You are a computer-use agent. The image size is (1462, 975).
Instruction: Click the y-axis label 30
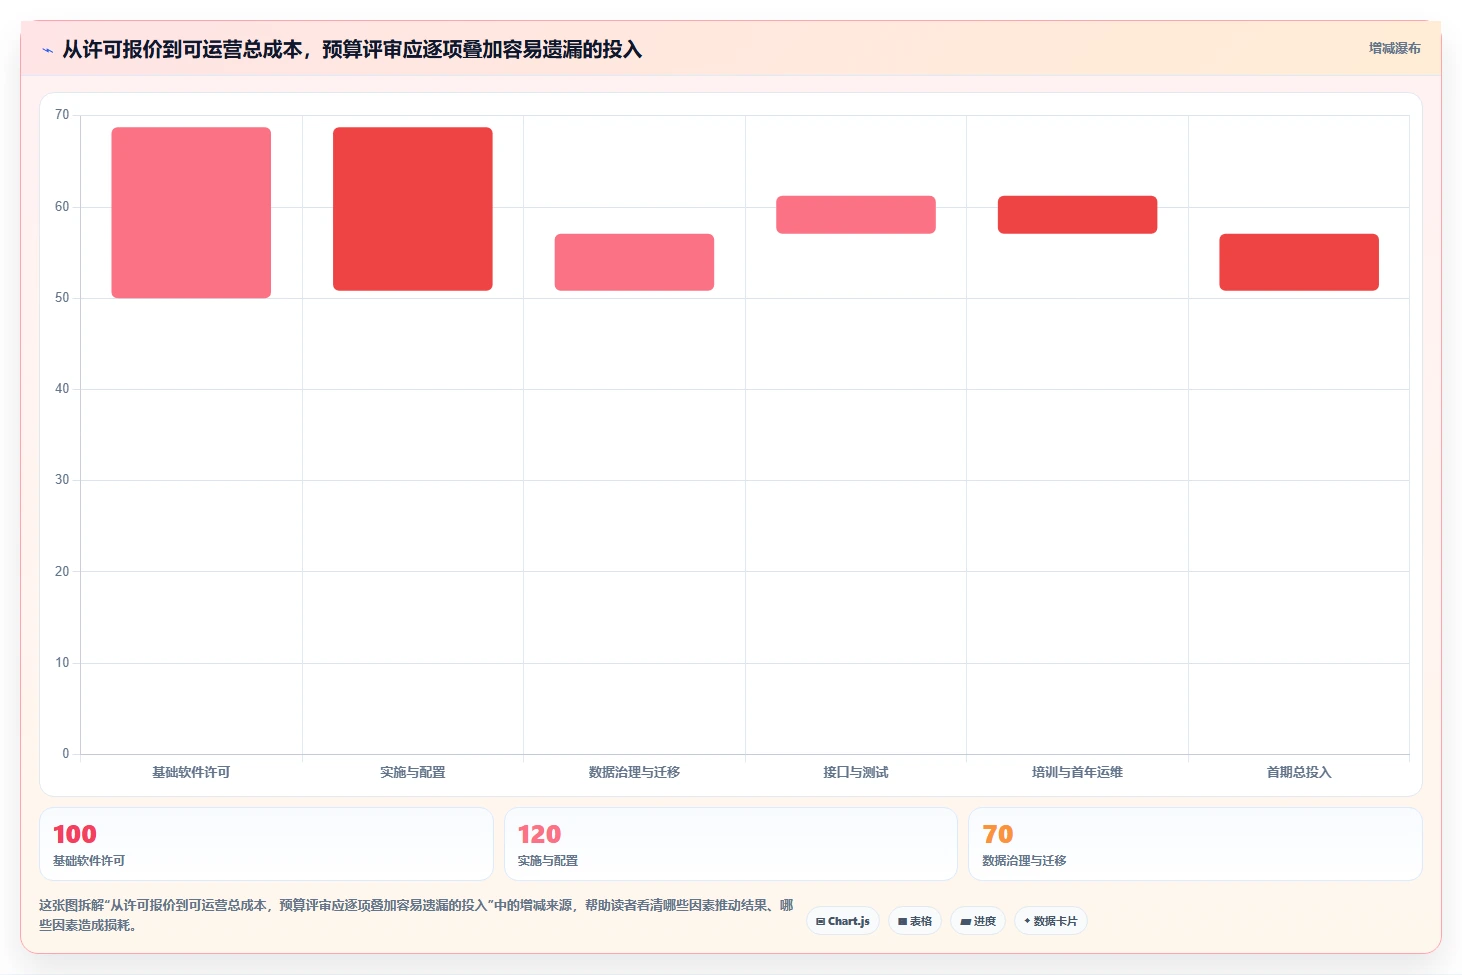pos(62,480)
